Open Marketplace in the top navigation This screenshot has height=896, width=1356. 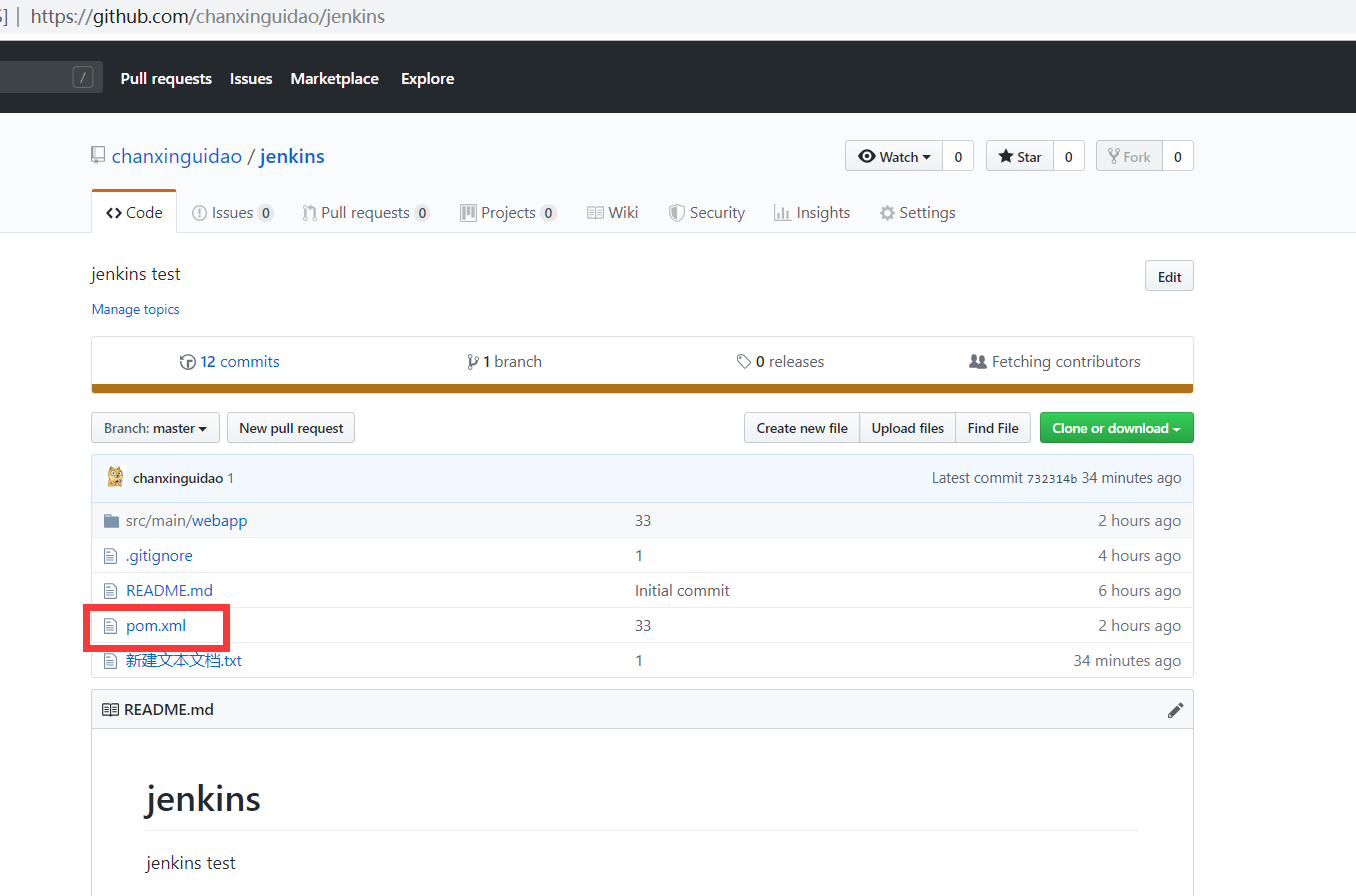[x=335, y=78]
